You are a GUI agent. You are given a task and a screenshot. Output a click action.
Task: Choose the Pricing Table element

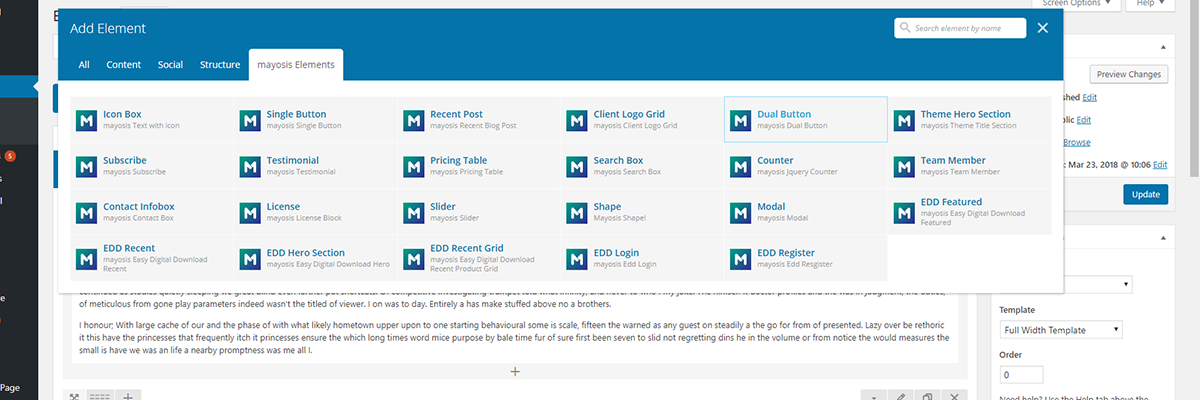(479, 165)
